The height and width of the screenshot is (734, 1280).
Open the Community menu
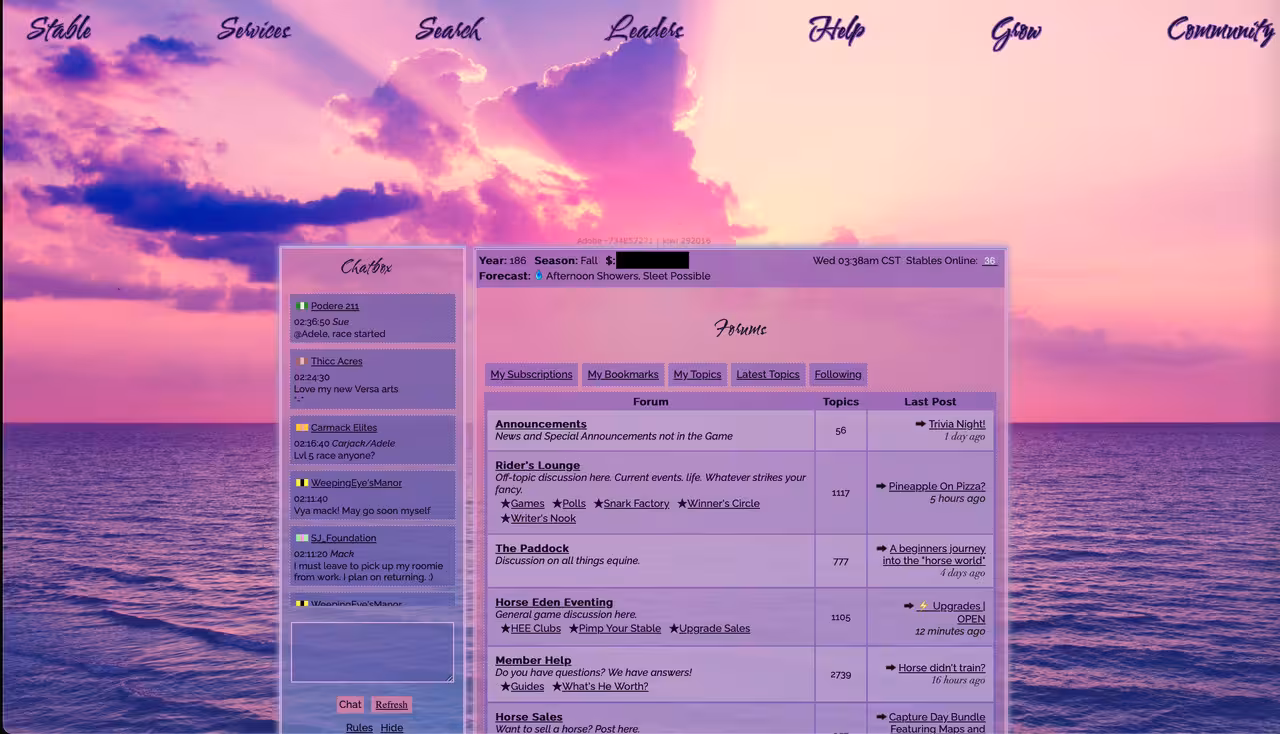pos(1220,30)
